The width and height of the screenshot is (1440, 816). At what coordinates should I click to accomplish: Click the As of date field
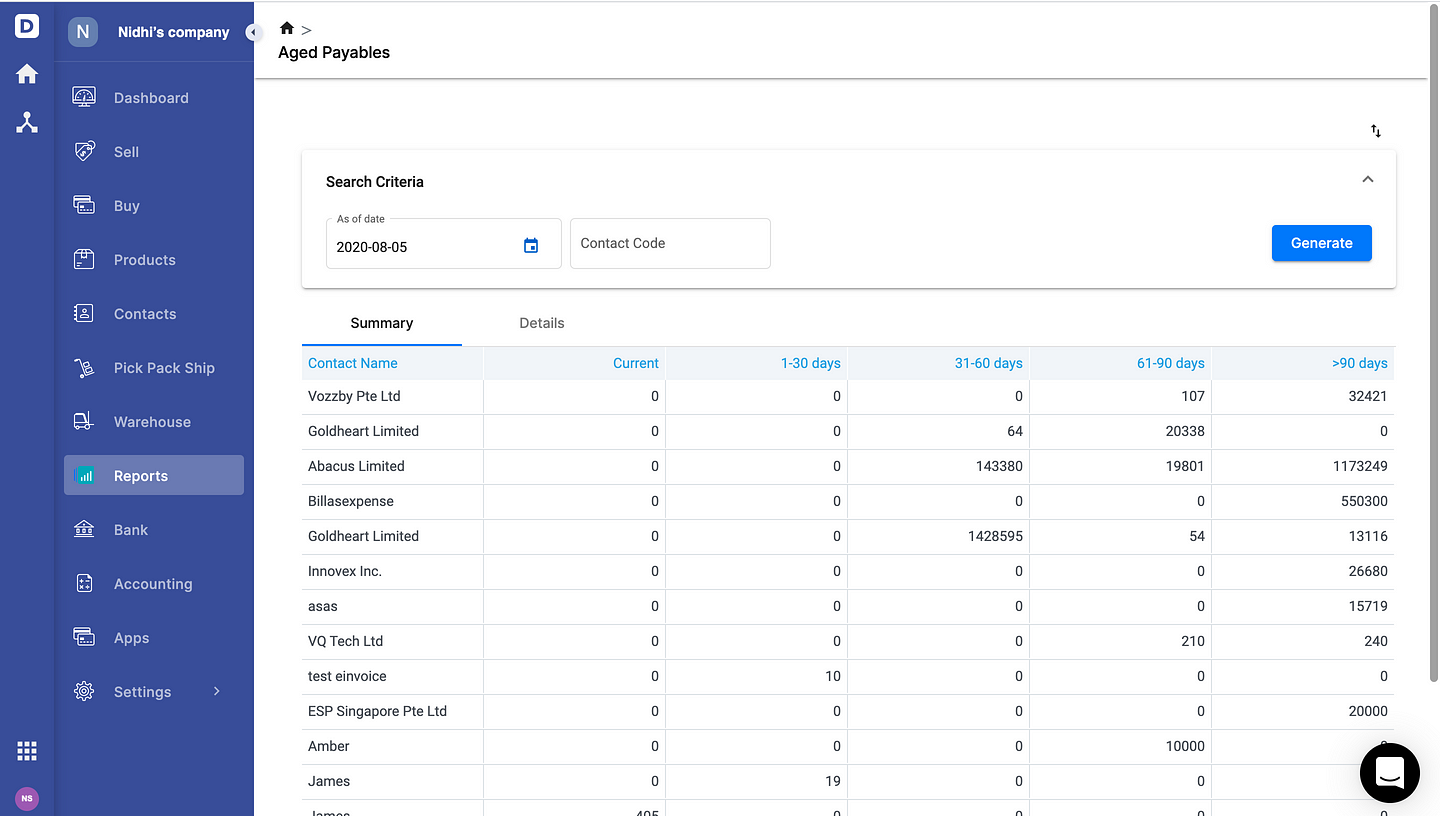tap(444, 243)
